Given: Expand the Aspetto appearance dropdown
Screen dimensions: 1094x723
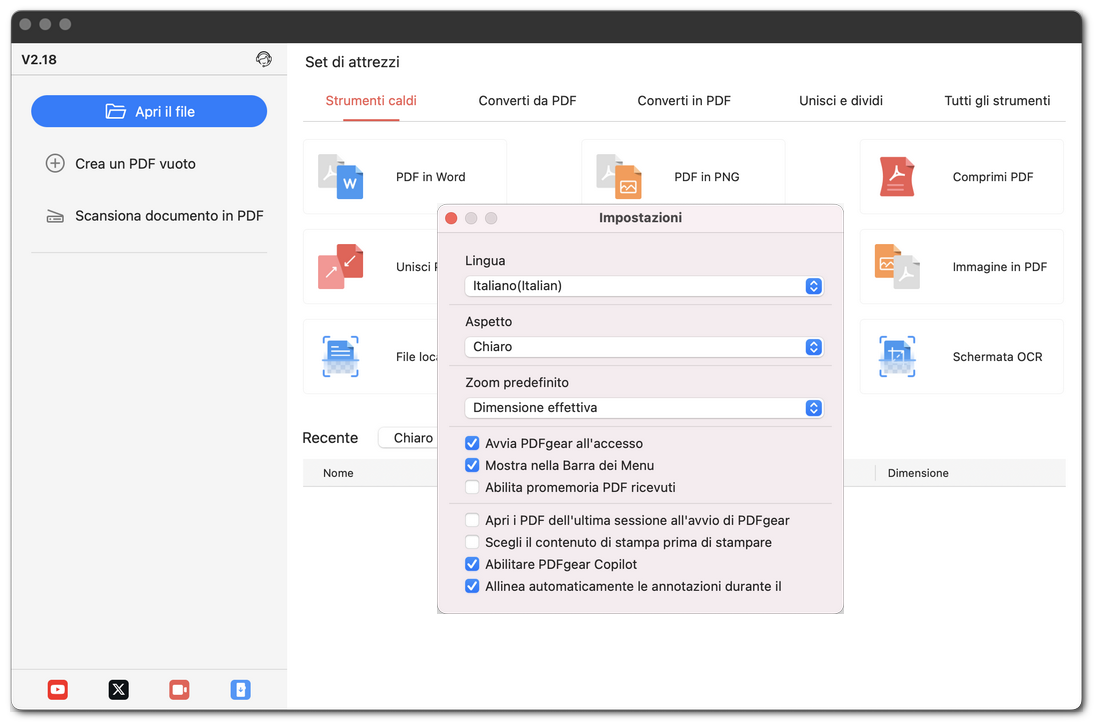Looking at the screenshot, I should [643, 347].
